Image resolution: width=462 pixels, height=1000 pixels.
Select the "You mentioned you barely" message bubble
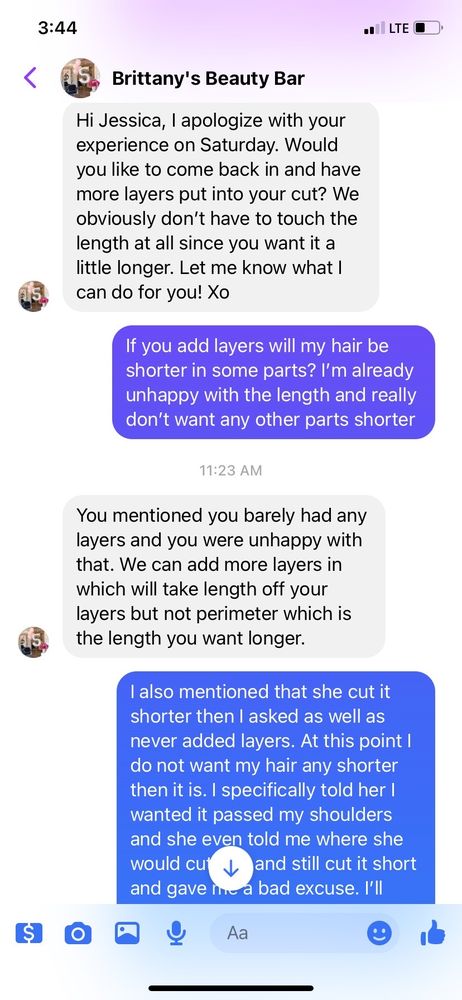(224, 577)
